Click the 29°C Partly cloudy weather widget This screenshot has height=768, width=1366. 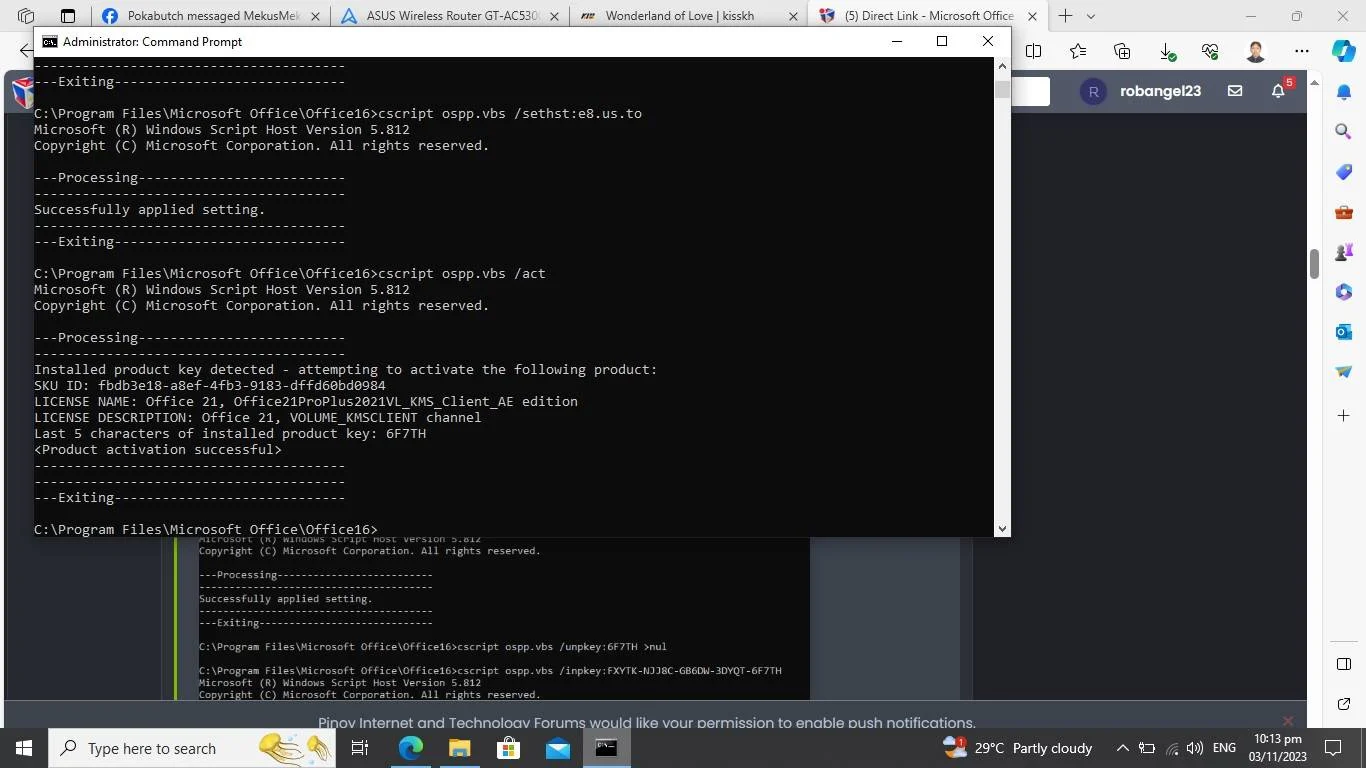click(x=1017, y=748)
